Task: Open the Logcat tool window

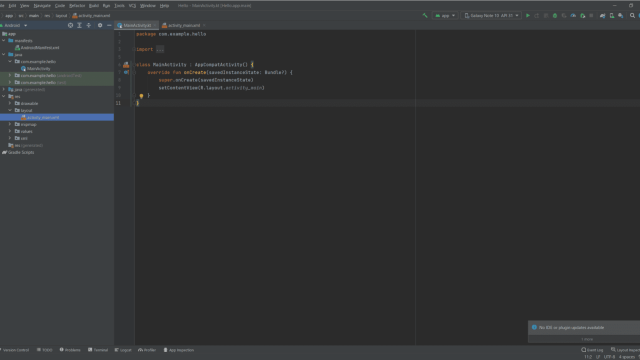Action: 123,350
